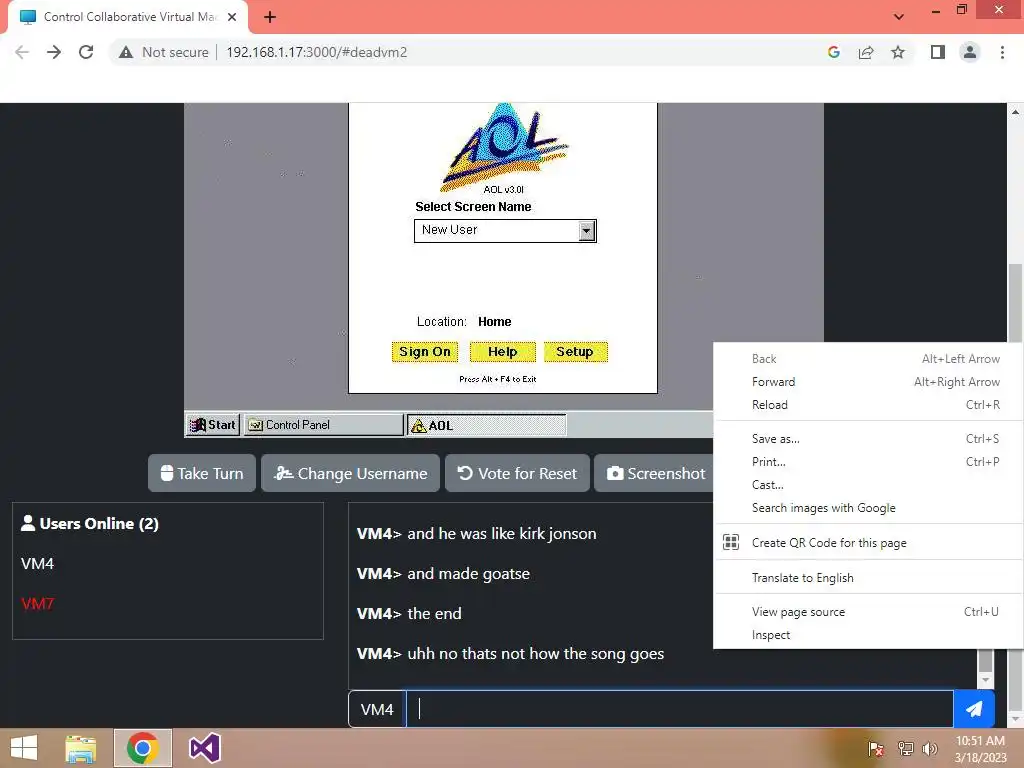Select View page source

[869, 611]
